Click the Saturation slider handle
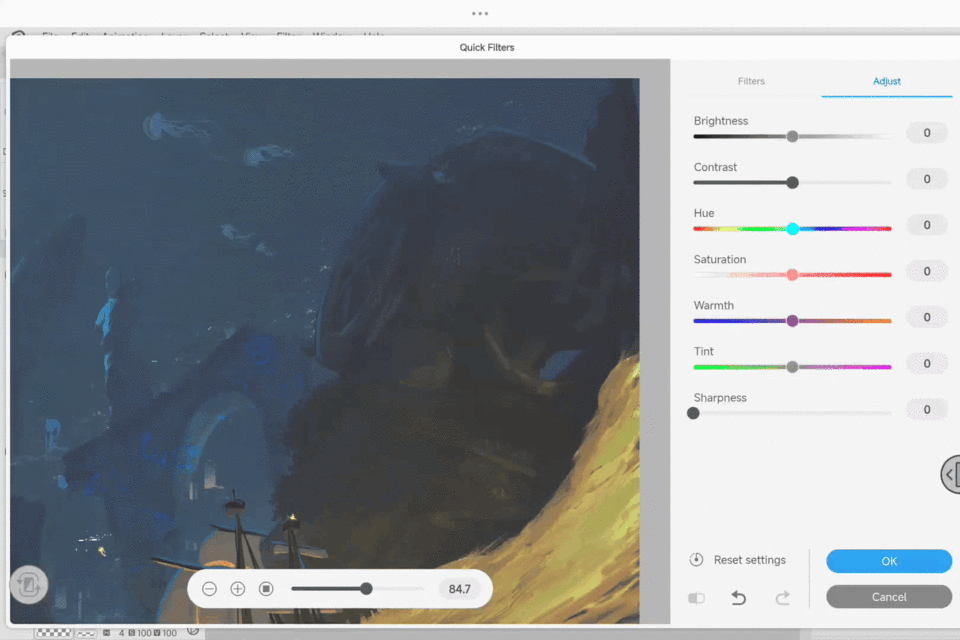The image size is (960, 640). pyautogui.click(x=792, y=274)
